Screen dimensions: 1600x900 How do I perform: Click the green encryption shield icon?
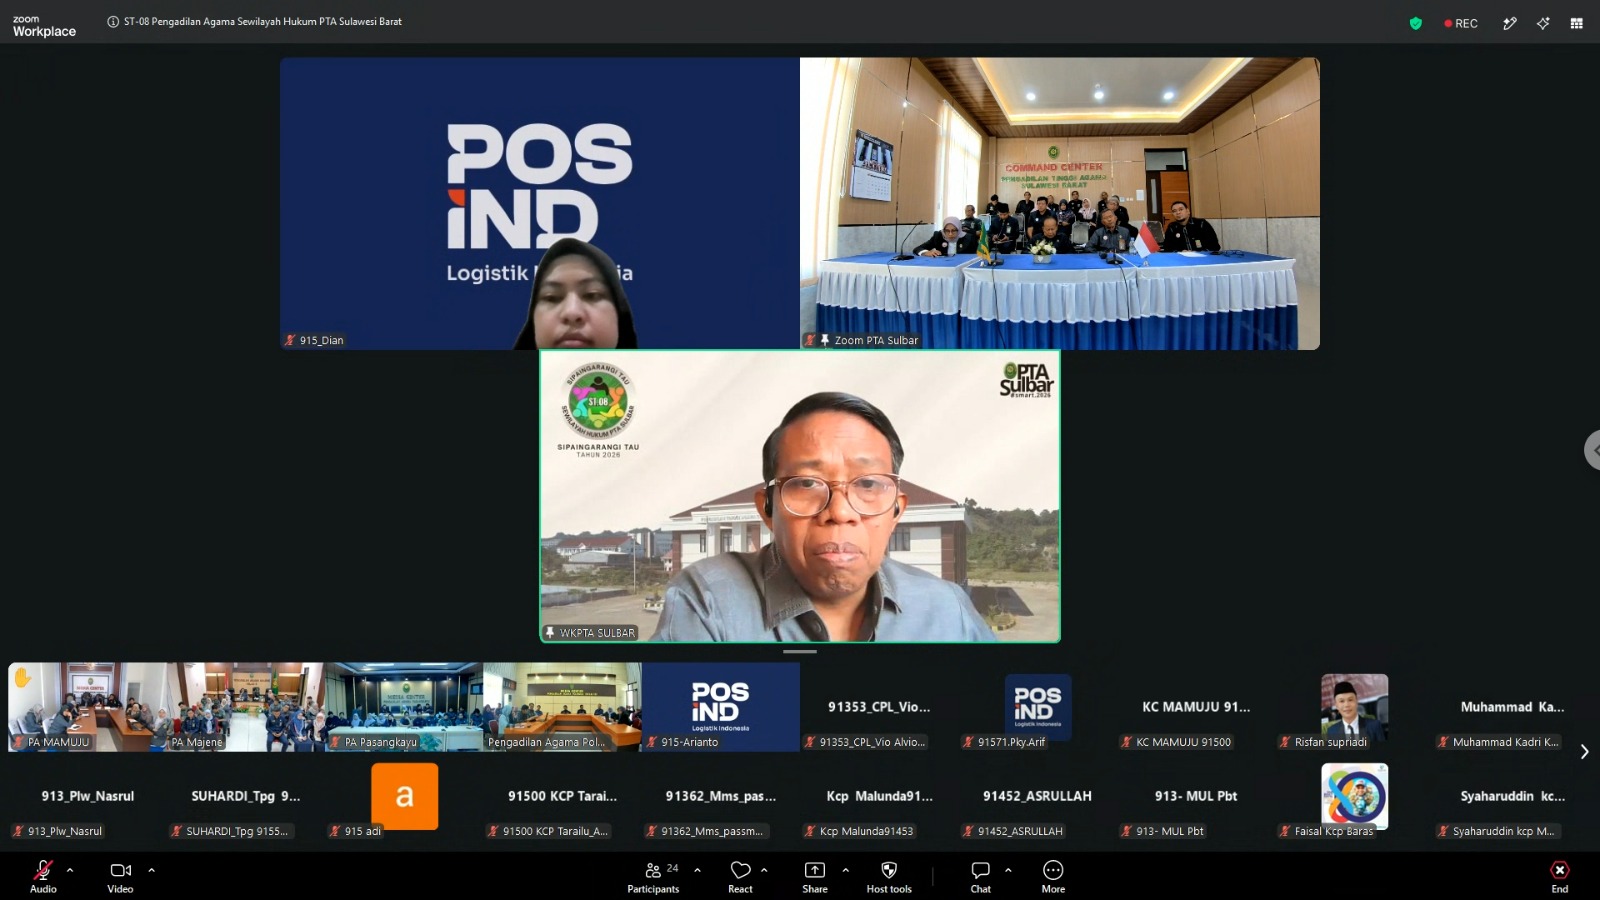coord(1415,23)
